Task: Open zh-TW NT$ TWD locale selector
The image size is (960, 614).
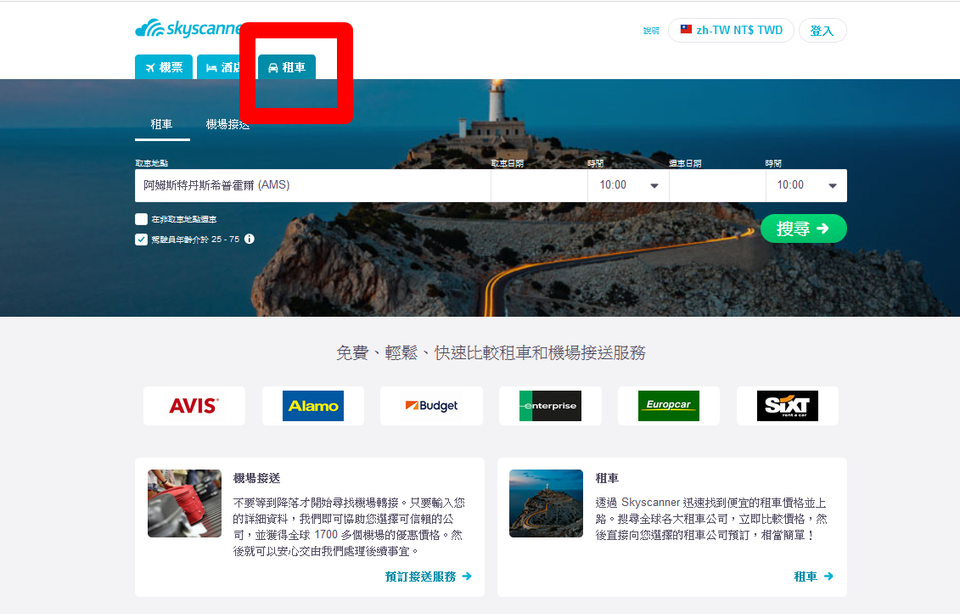Action: pyautogui.click(x=731, y=30)
